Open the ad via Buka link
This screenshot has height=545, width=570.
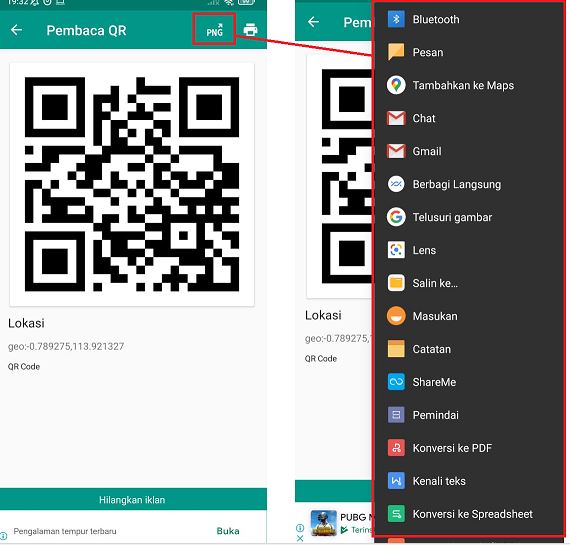(x=228, y=531)
